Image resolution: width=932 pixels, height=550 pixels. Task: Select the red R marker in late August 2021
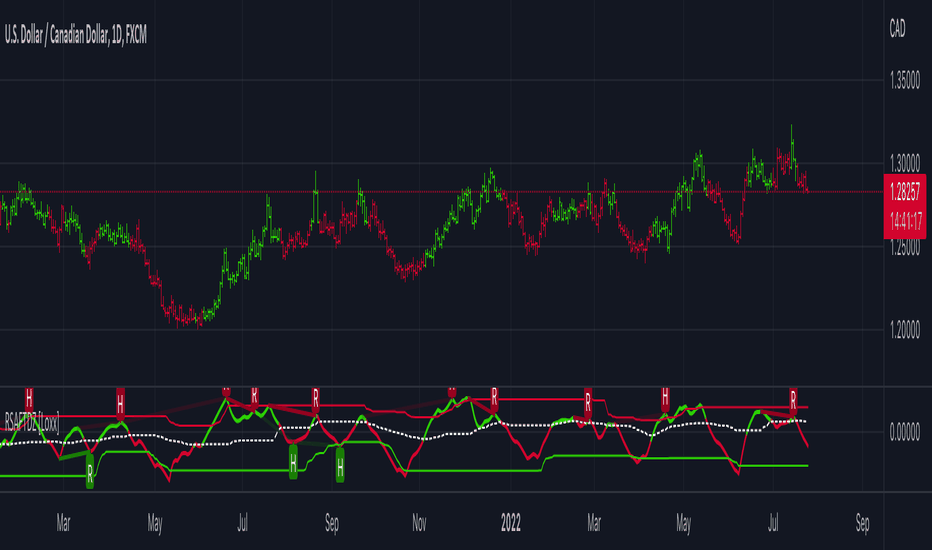coord(316,398)
